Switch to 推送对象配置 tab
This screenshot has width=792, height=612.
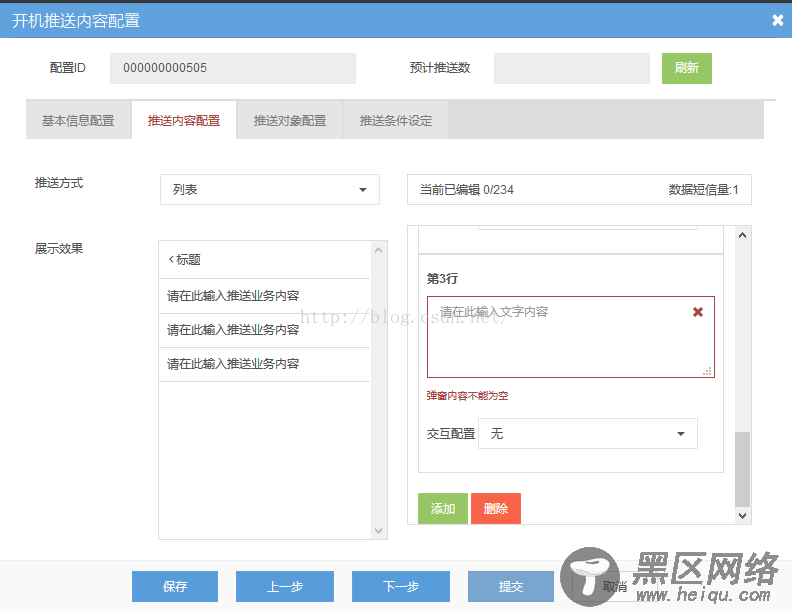[x=290, y=120]
